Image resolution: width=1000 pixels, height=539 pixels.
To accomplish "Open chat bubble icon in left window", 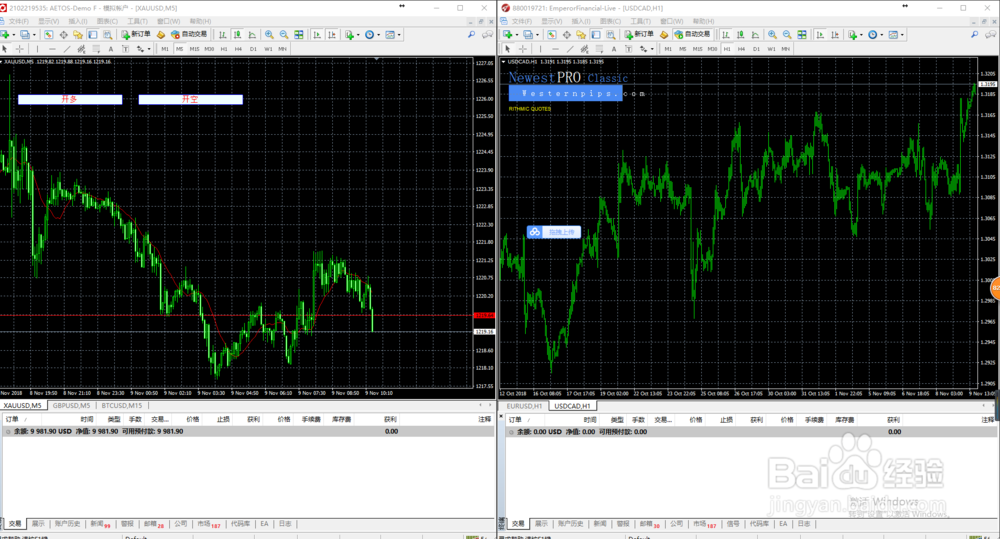I will [488, 34].
